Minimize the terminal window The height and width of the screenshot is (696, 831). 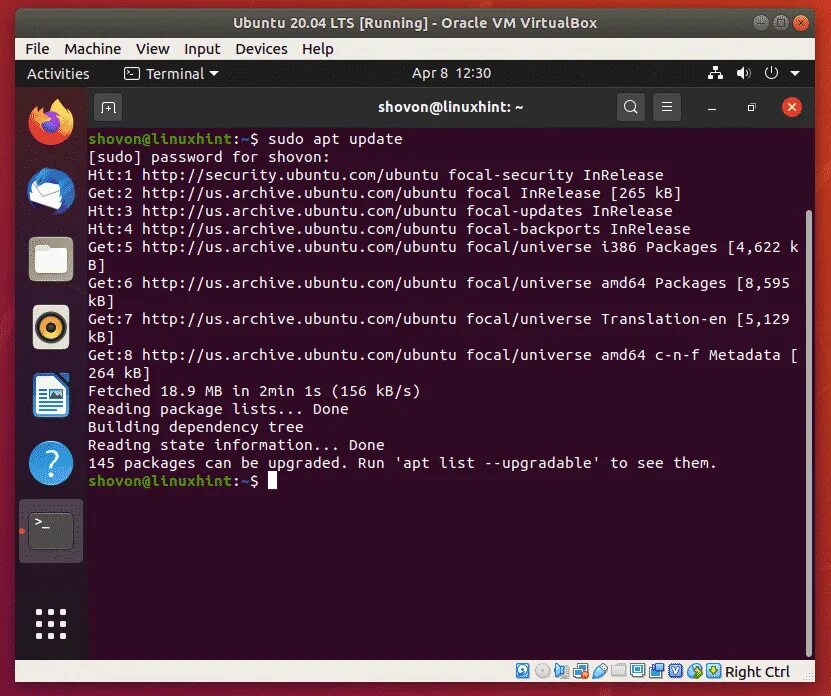click(x=712, y=108)
